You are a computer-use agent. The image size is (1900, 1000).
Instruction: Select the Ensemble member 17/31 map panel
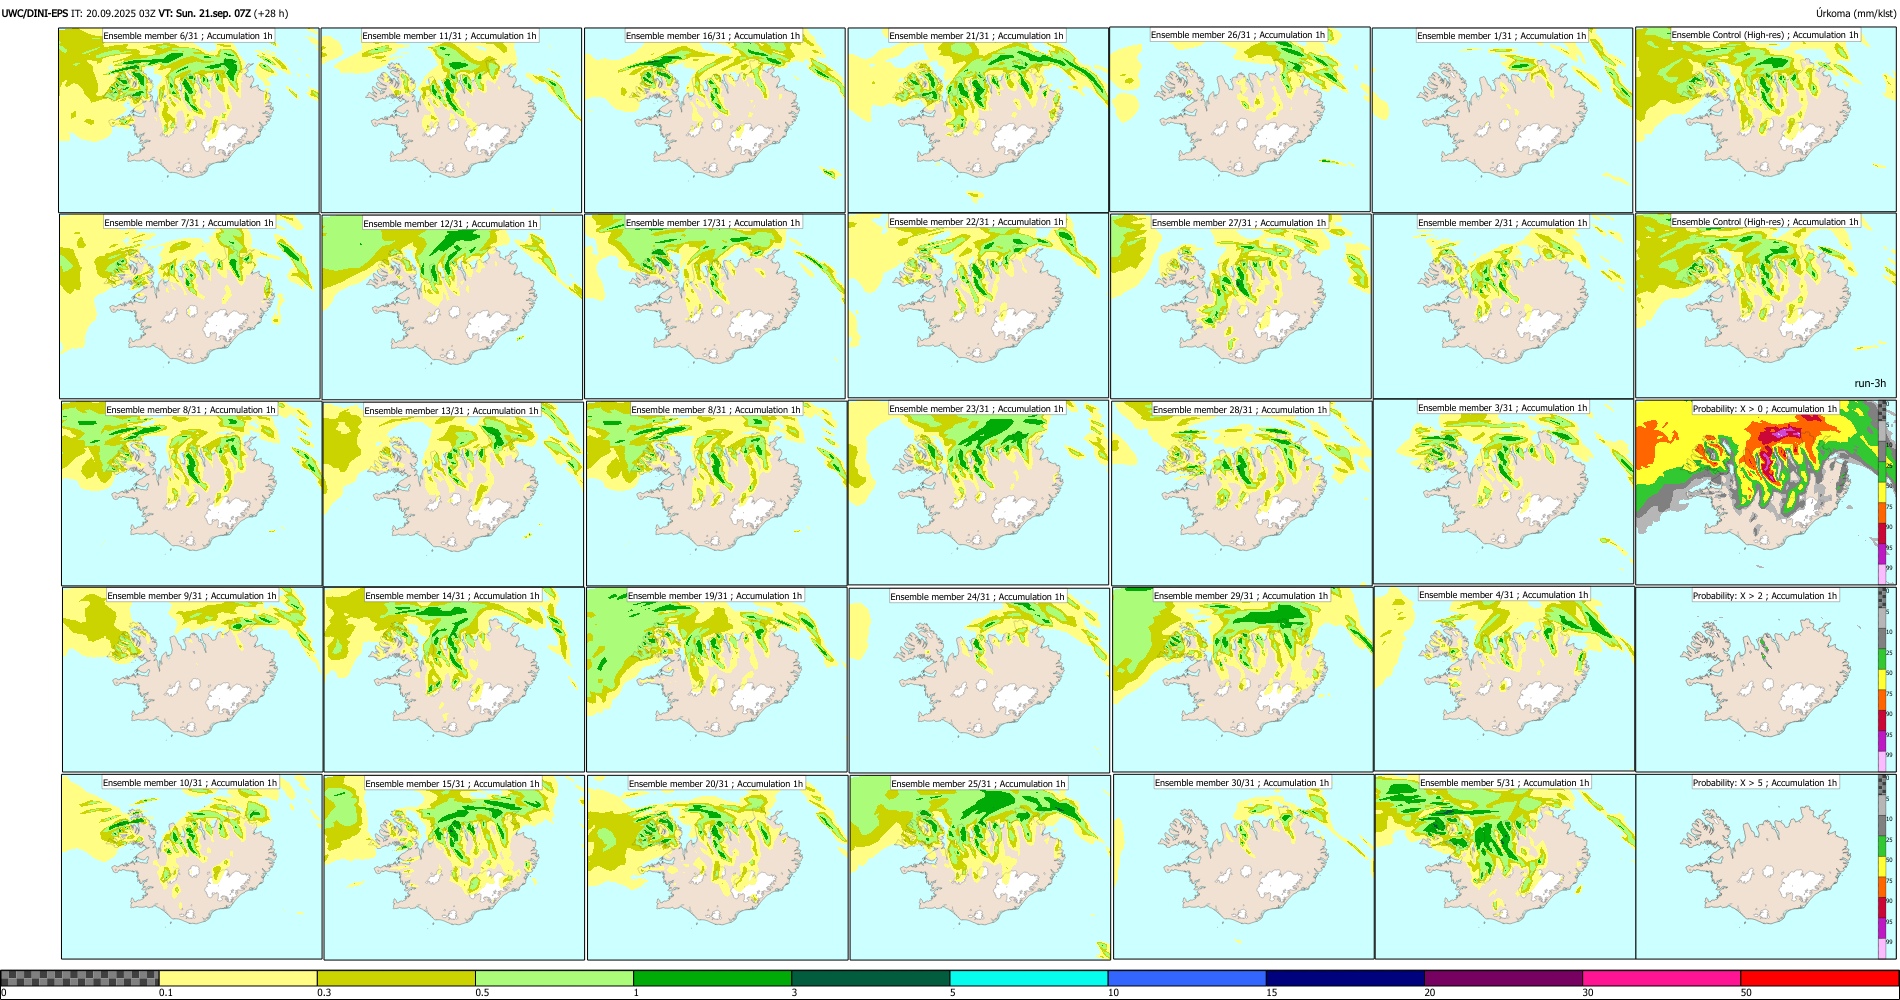[x=715, y=306]
